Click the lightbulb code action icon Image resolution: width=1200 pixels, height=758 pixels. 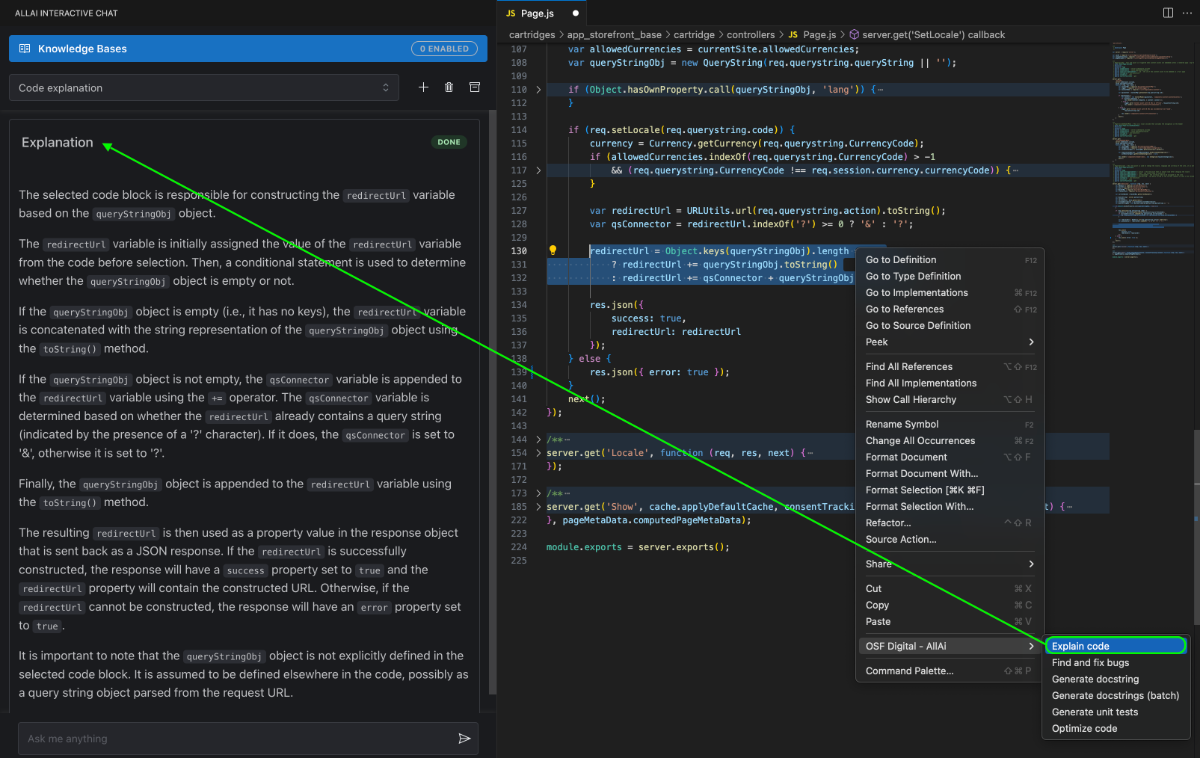point(551,251)
